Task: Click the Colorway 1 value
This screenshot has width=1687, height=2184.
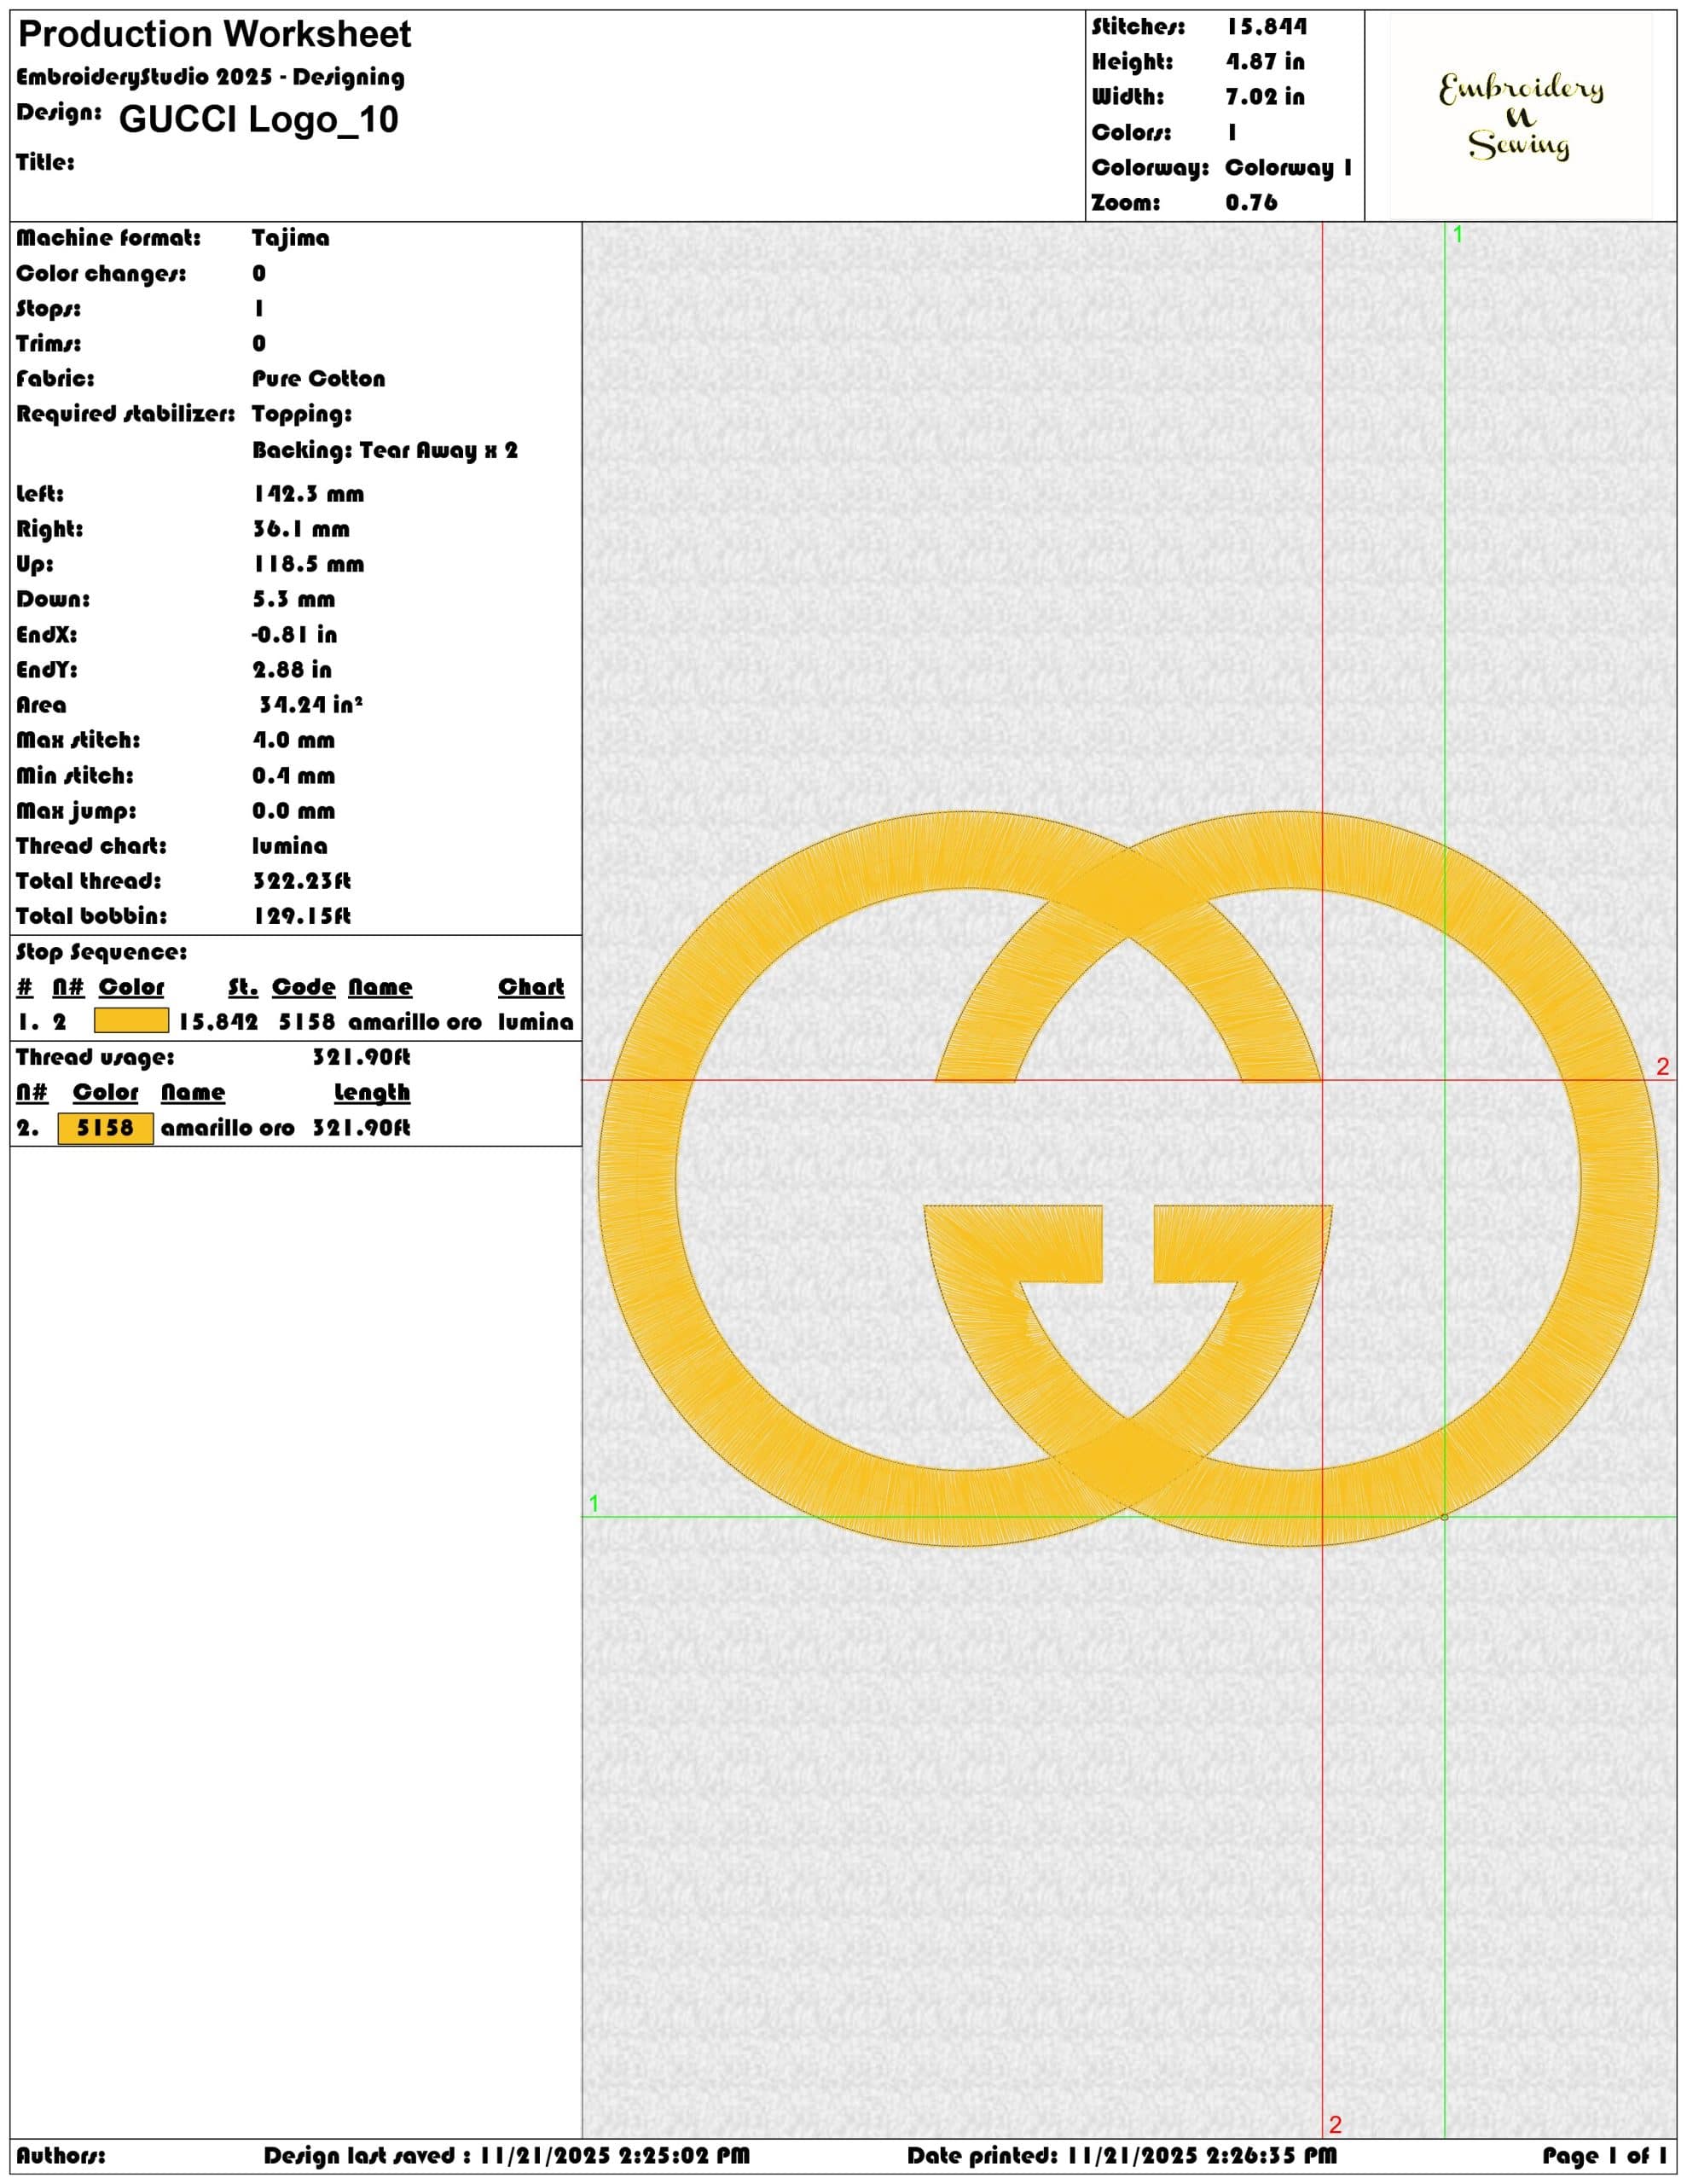Action: pyautogui.click(x=1288, y=168)
